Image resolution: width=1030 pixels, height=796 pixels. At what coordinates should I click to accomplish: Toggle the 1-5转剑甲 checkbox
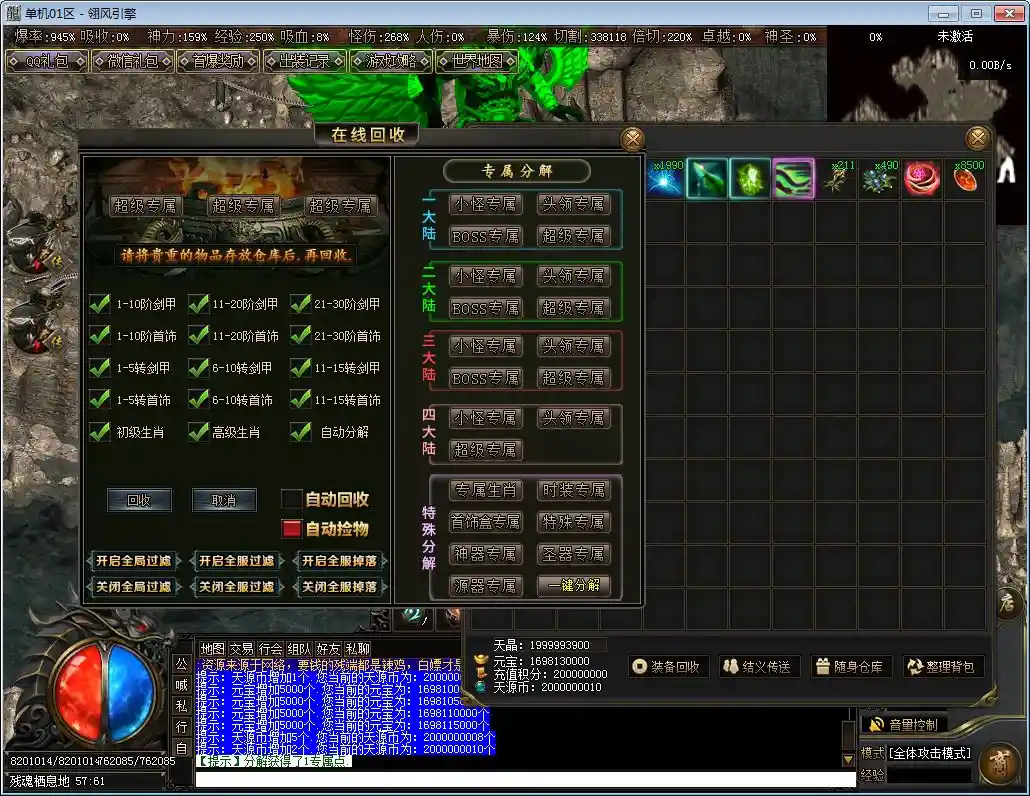tap(100, 368)
